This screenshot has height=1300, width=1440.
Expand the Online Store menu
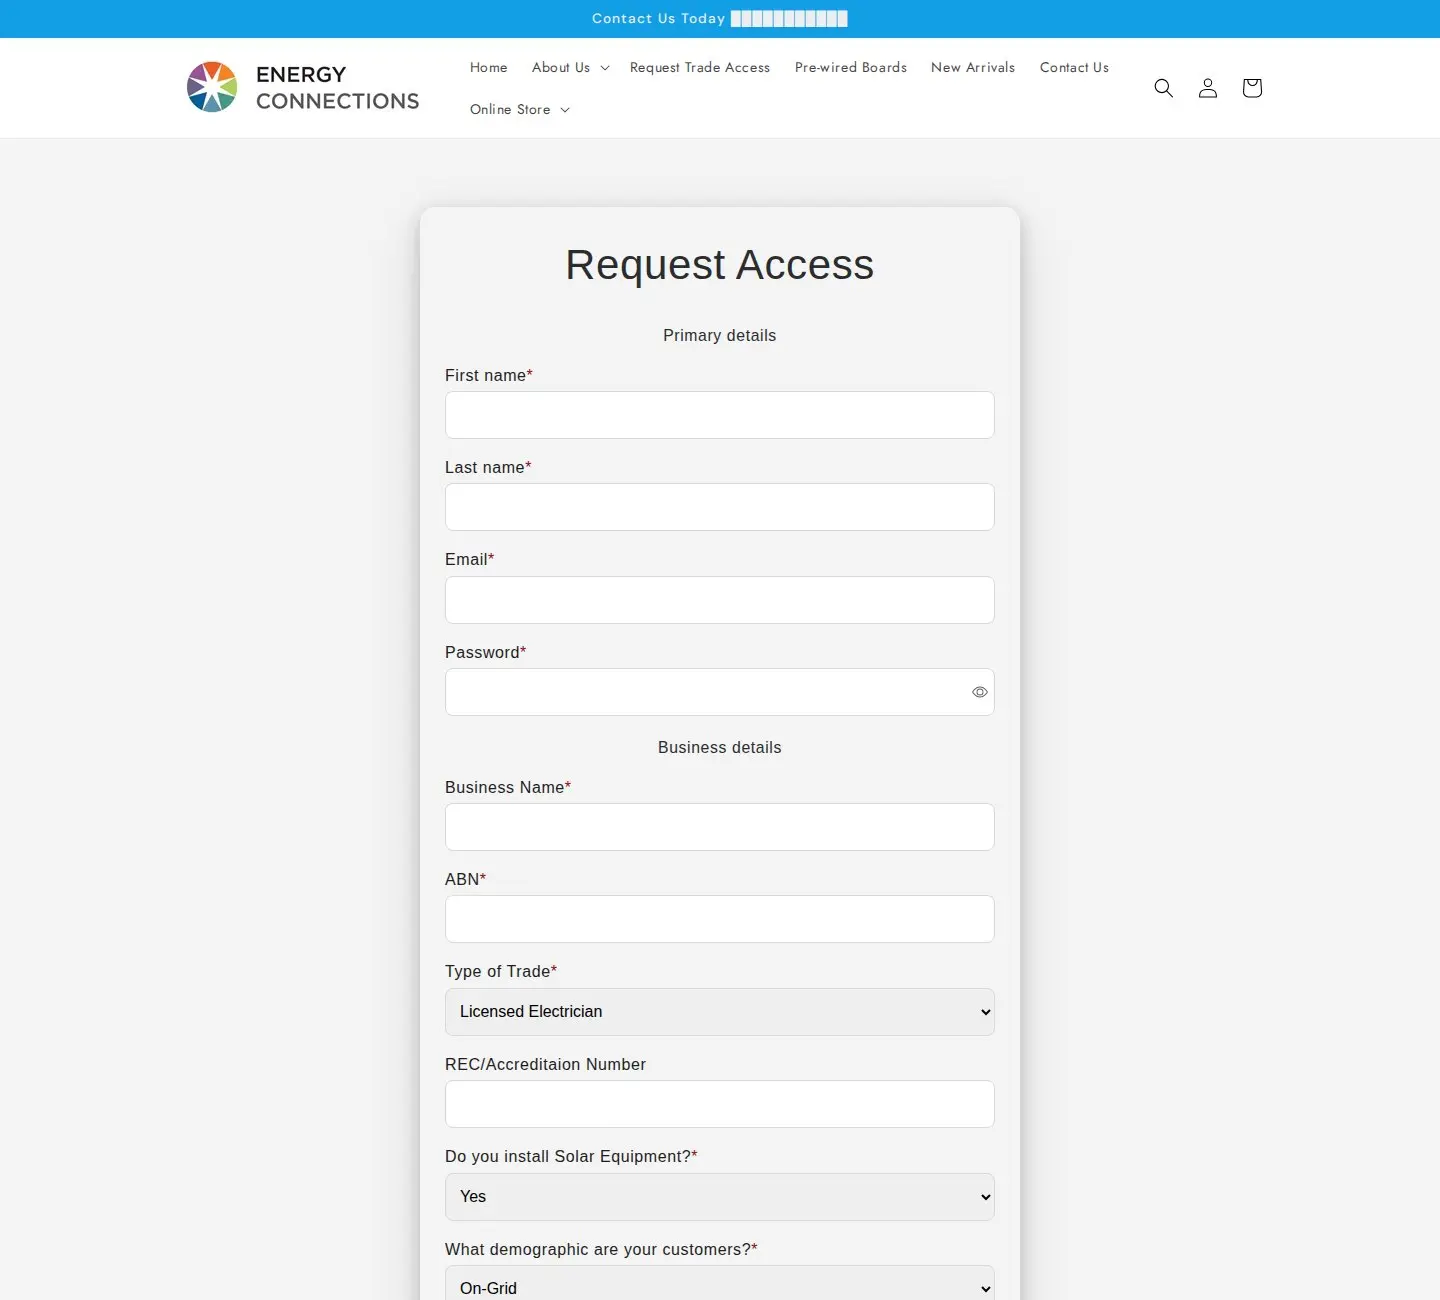tap(520, 109)
